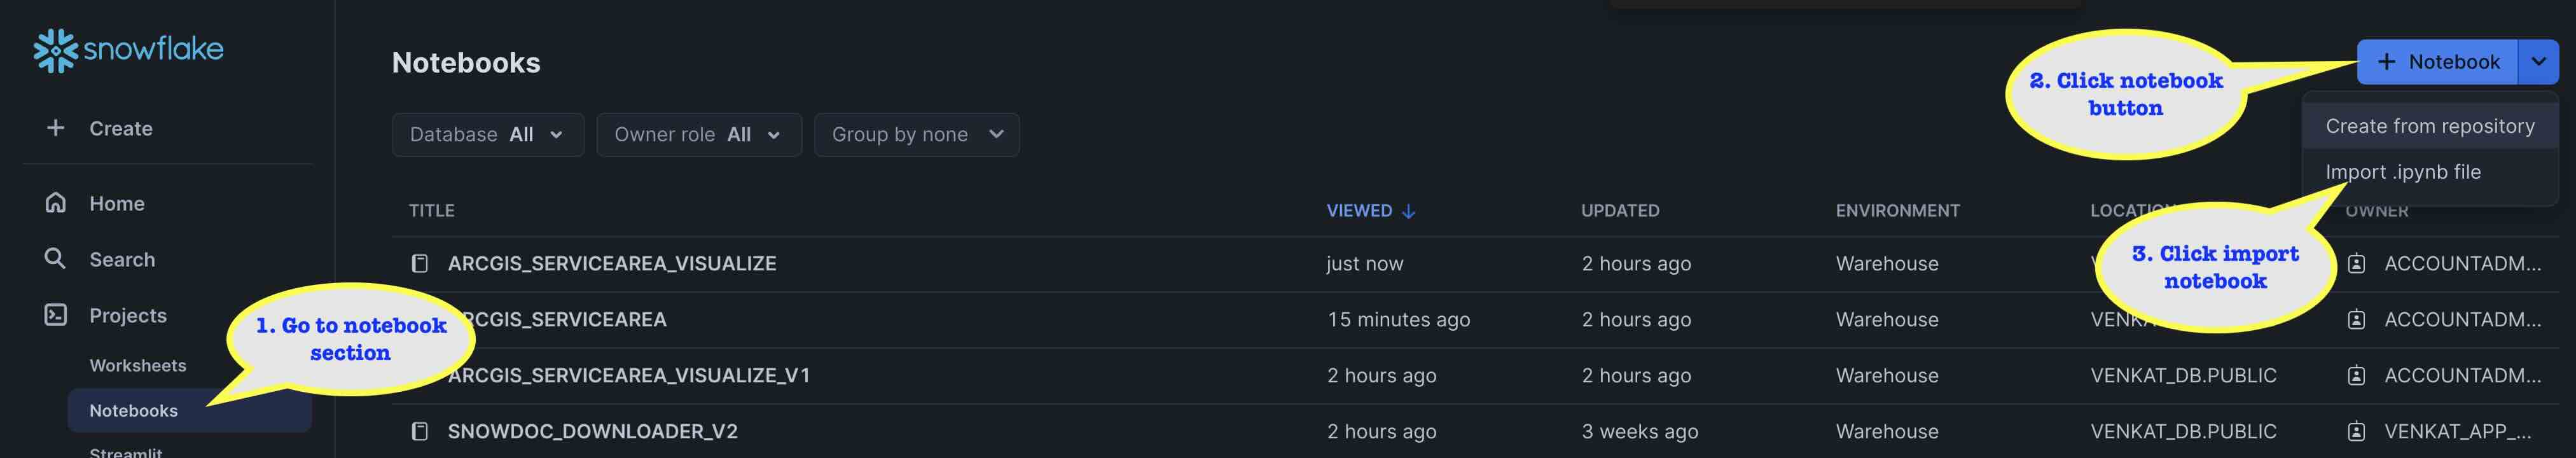Choose Import .ipynb file option
The height and width of the screenshot is (458, 2576).
(2402, 172)
